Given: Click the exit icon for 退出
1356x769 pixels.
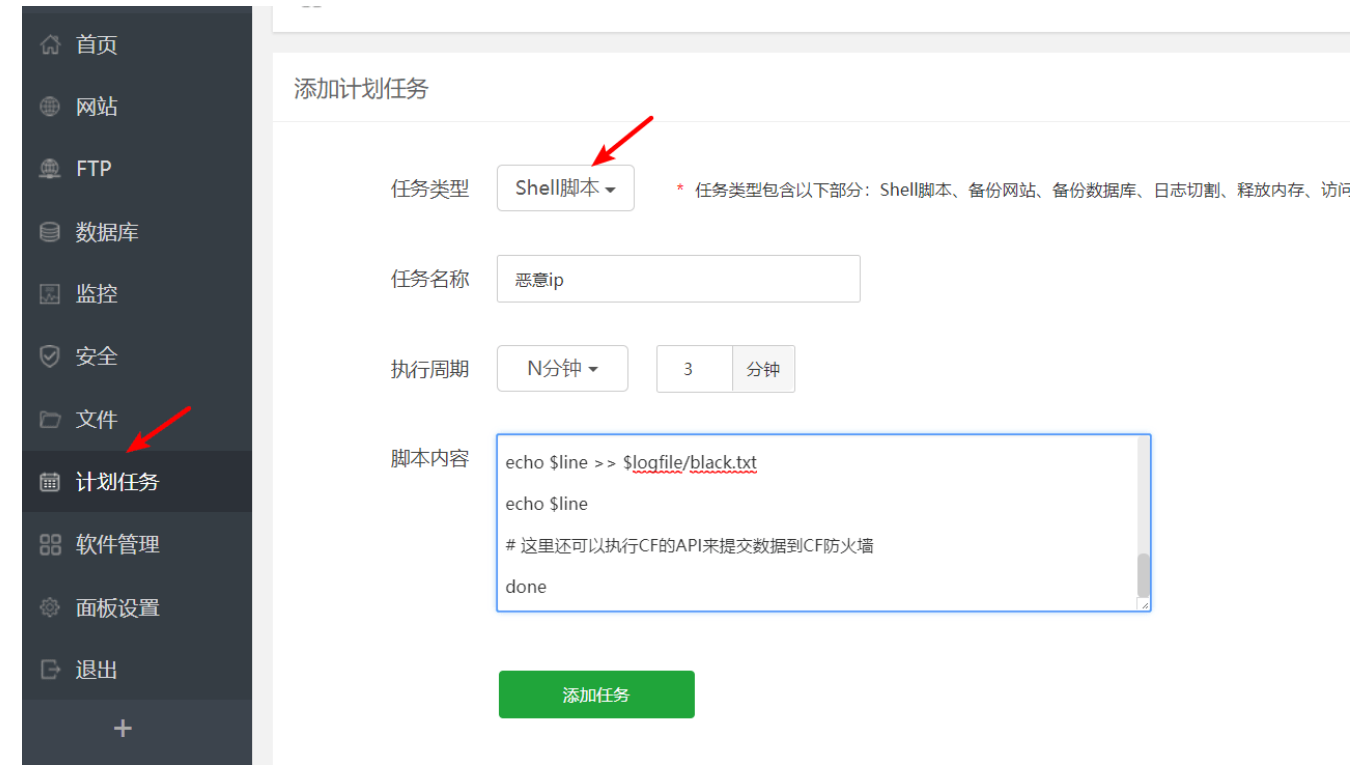Looking at the screenshot, I should pyautogui.click(x=50, y=670).
